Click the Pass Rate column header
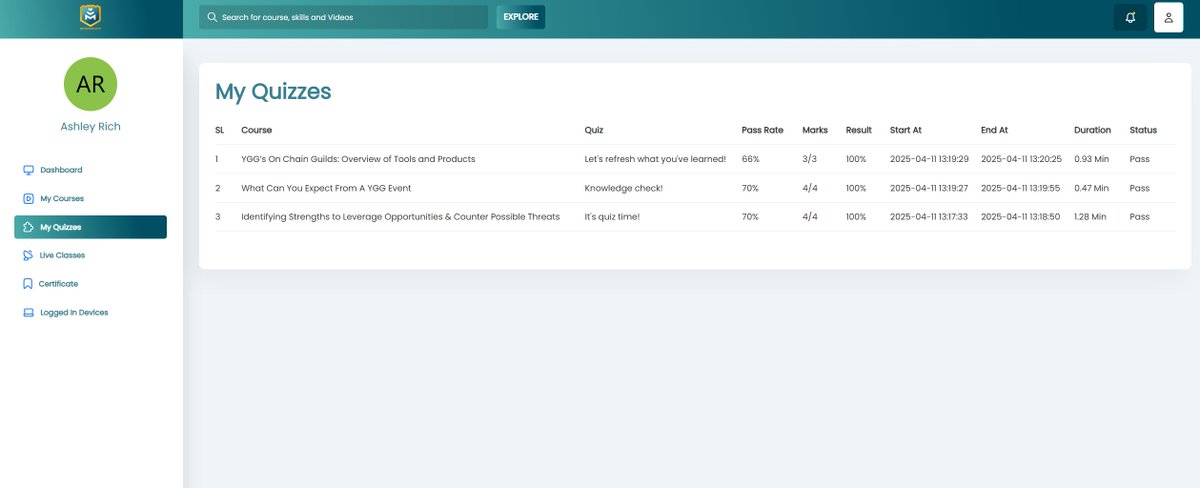Viewport: 1200px width, 488px height. [x=763, y=130]
